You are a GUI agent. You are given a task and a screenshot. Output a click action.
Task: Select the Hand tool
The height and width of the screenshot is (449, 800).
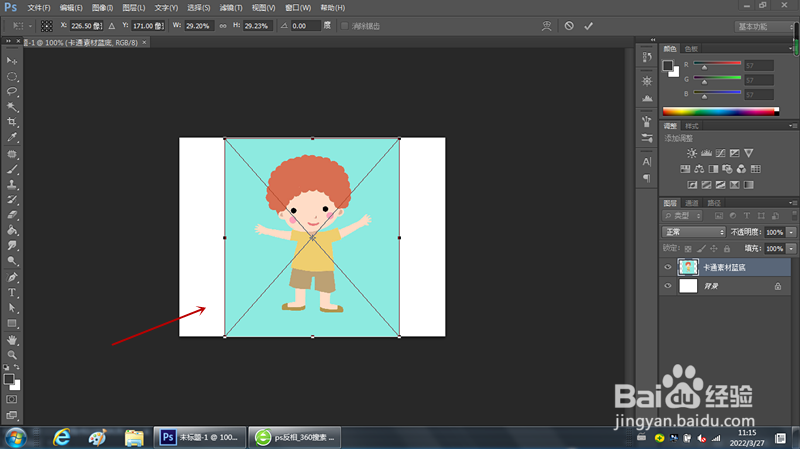pyautogui.click(x=12, y=340)
